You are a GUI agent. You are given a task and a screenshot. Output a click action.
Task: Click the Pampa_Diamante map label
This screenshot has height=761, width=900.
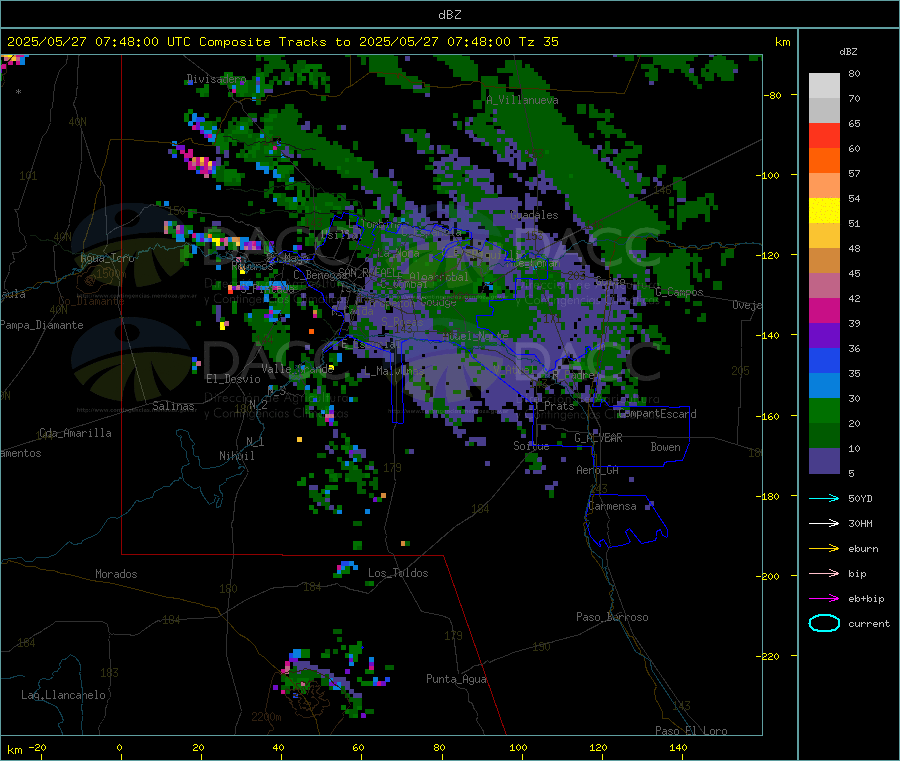tap(42, 325)
